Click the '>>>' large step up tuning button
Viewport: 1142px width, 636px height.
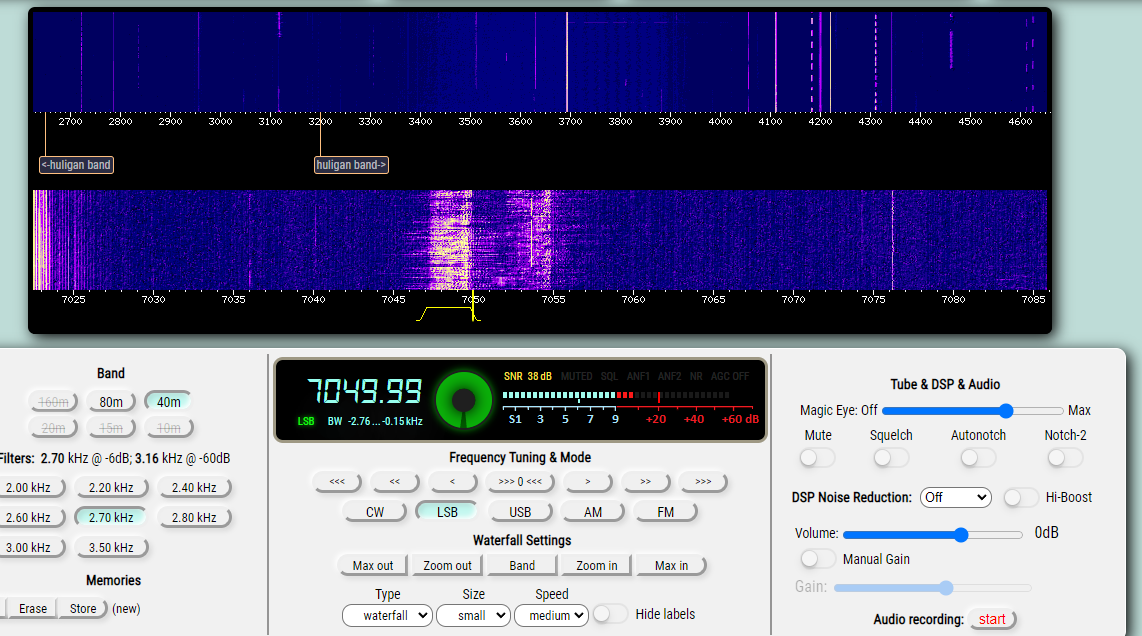pos(703,482)
